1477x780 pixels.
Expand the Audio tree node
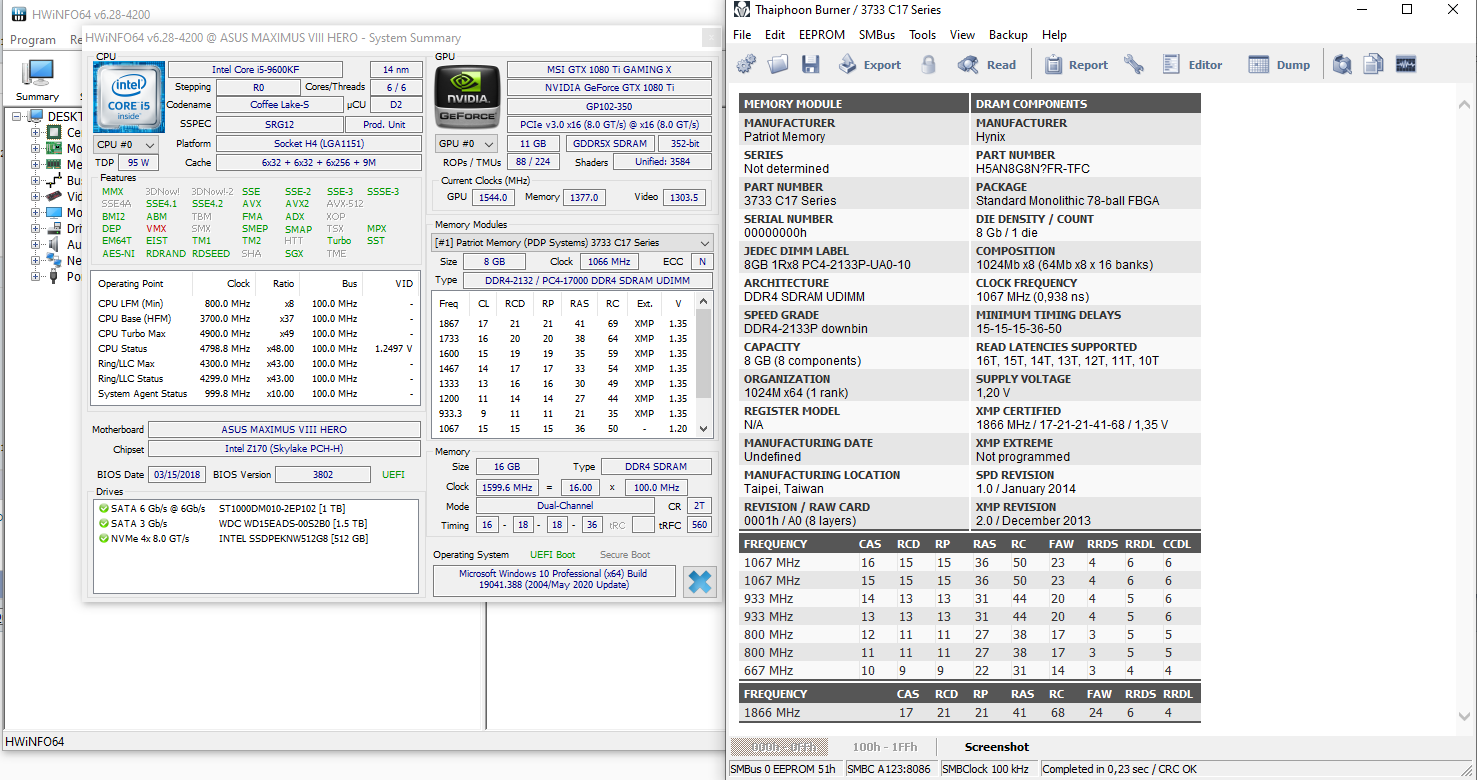36,245
